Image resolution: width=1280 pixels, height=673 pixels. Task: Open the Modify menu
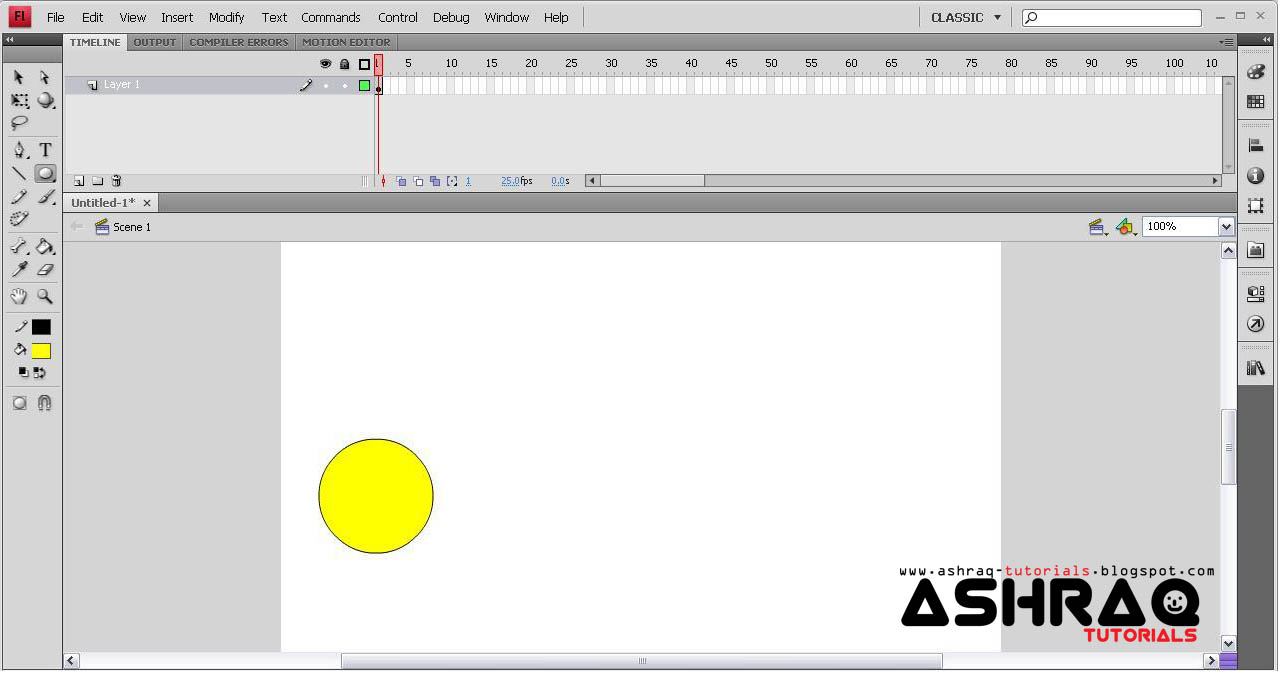[x=226, y=17]
